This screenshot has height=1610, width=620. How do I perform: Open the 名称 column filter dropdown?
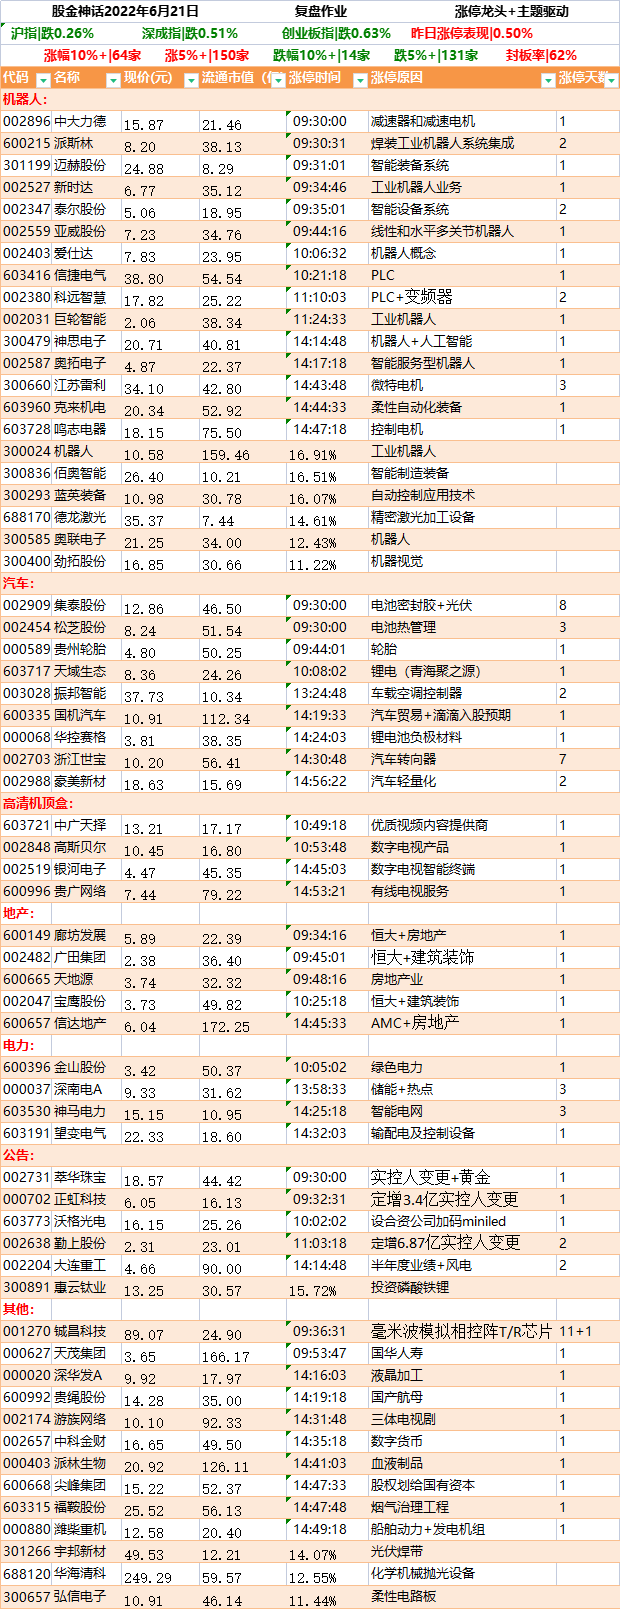coord(112,80)
